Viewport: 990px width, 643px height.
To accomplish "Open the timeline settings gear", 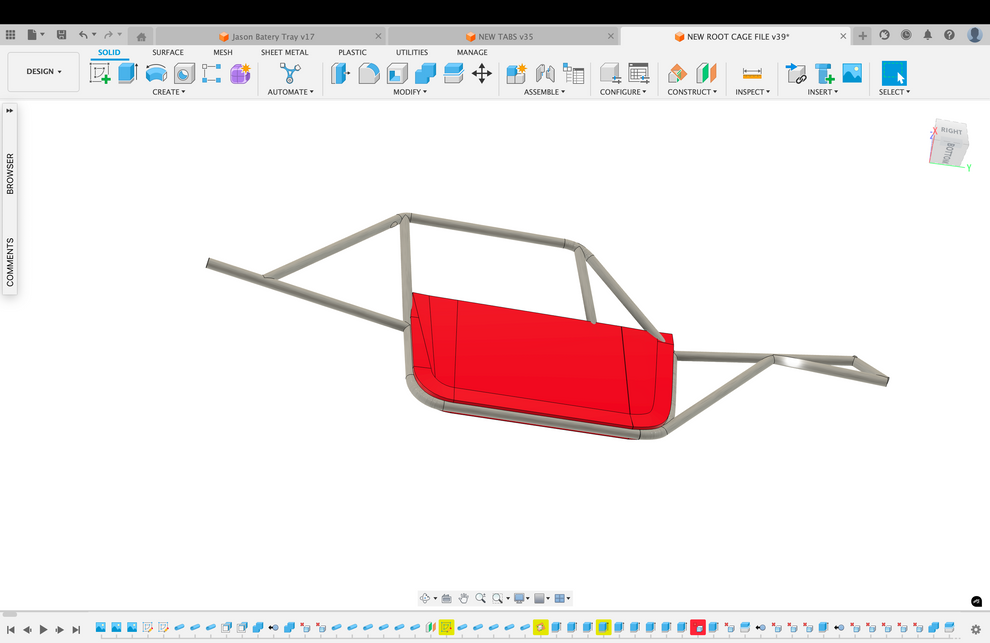I will pos(977,629).
